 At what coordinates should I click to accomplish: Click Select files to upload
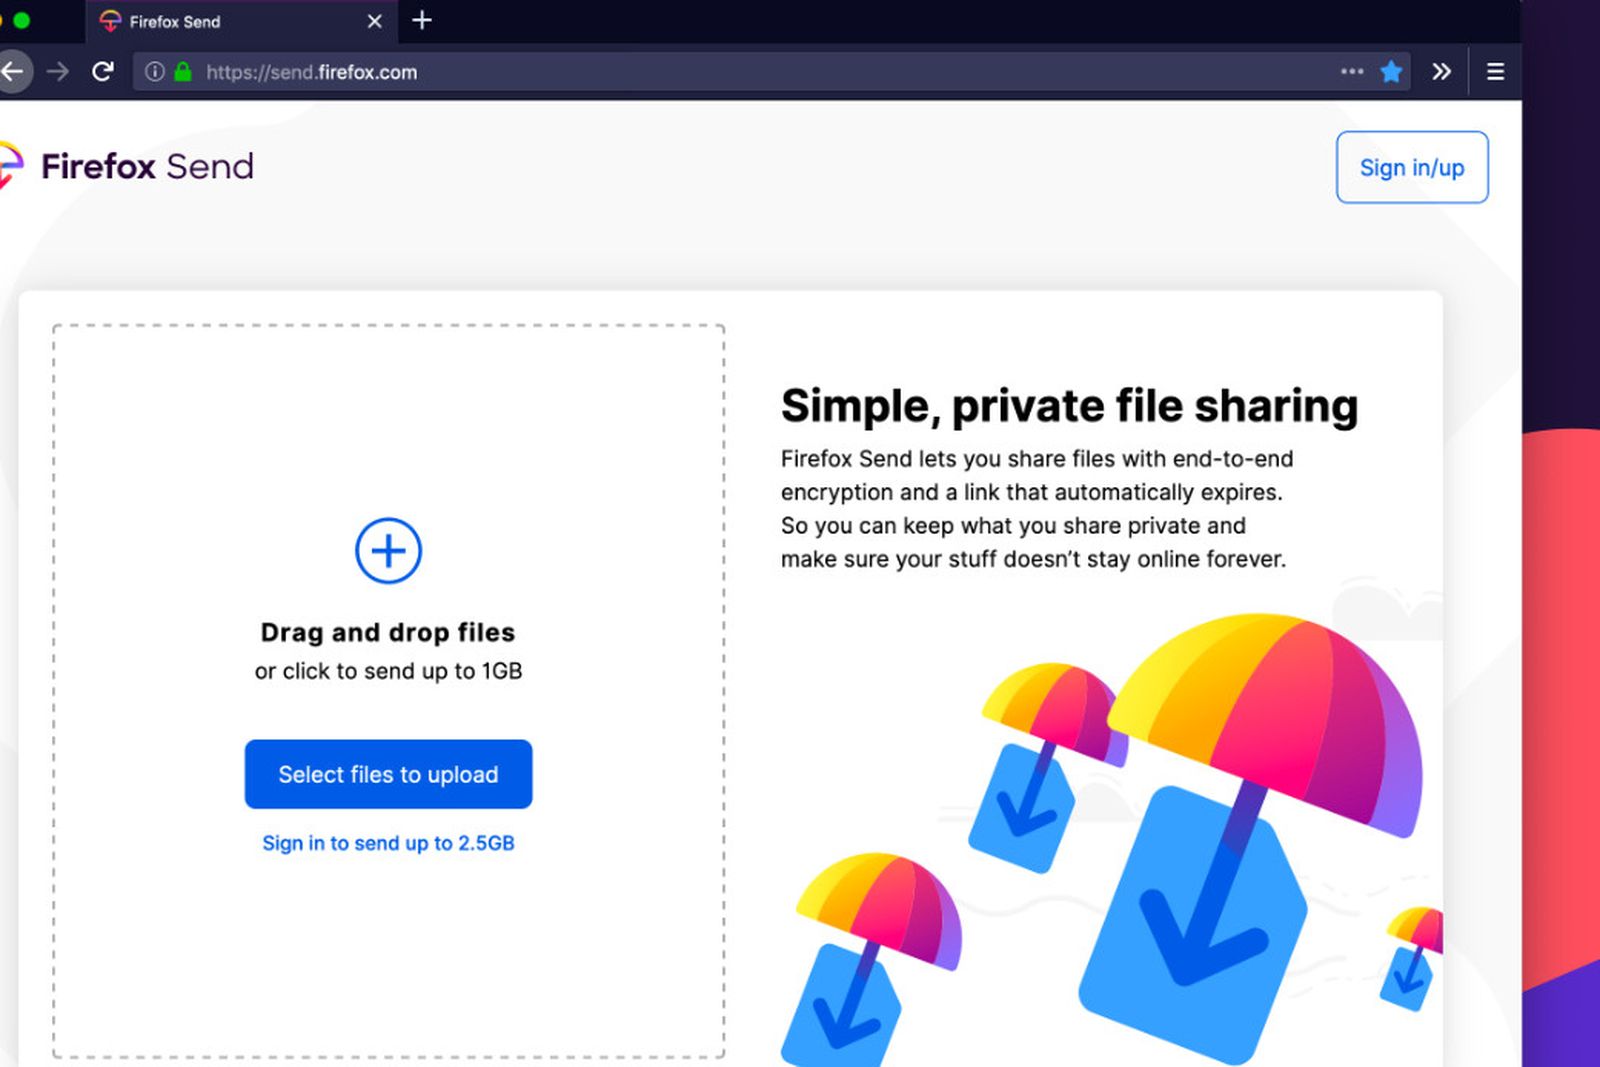point(388,774)
